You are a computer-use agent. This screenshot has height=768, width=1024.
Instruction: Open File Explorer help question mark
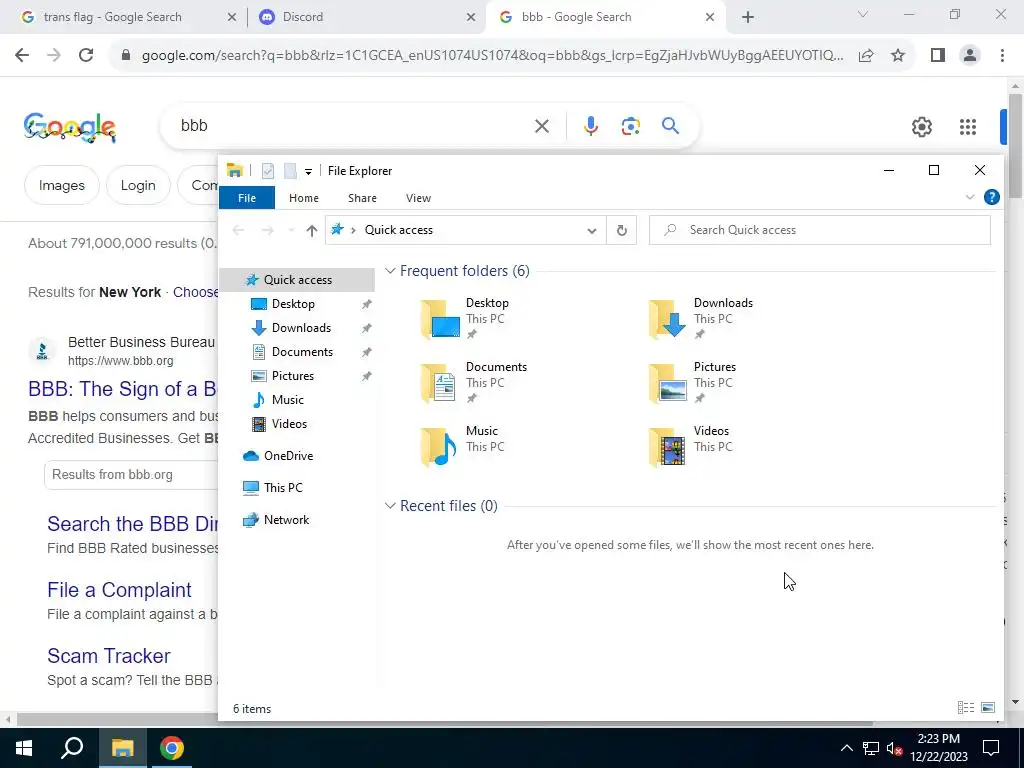pos(991,197)
